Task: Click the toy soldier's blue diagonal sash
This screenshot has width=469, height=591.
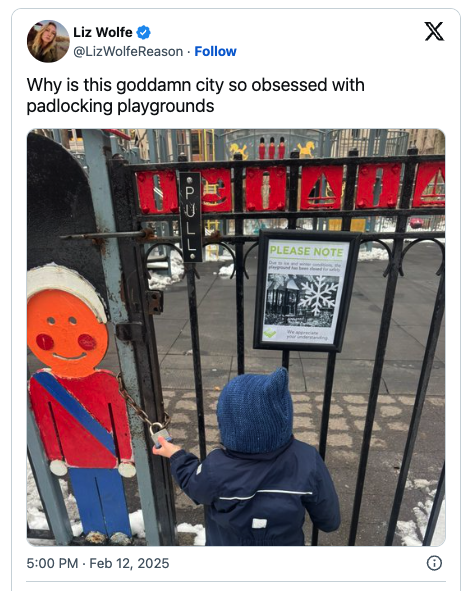Action: tap(75, 411)
